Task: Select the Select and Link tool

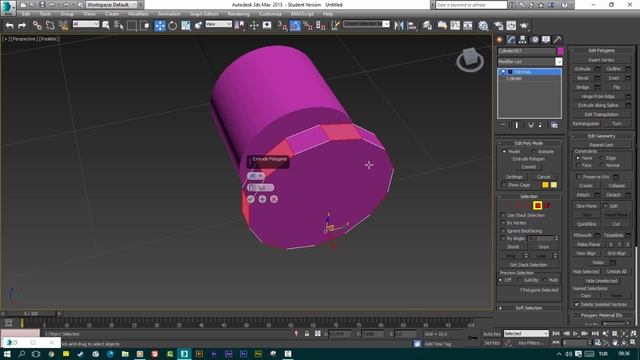Action: click(37, 25)
